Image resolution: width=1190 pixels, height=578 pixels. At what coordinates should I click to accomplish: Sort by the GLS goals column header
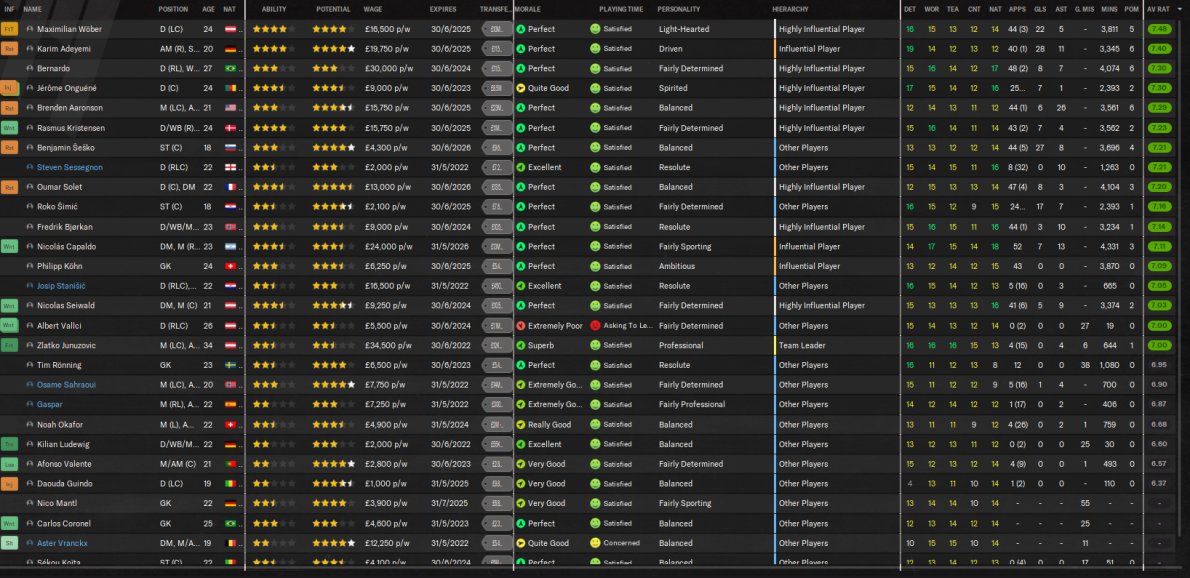point(1040,9)
